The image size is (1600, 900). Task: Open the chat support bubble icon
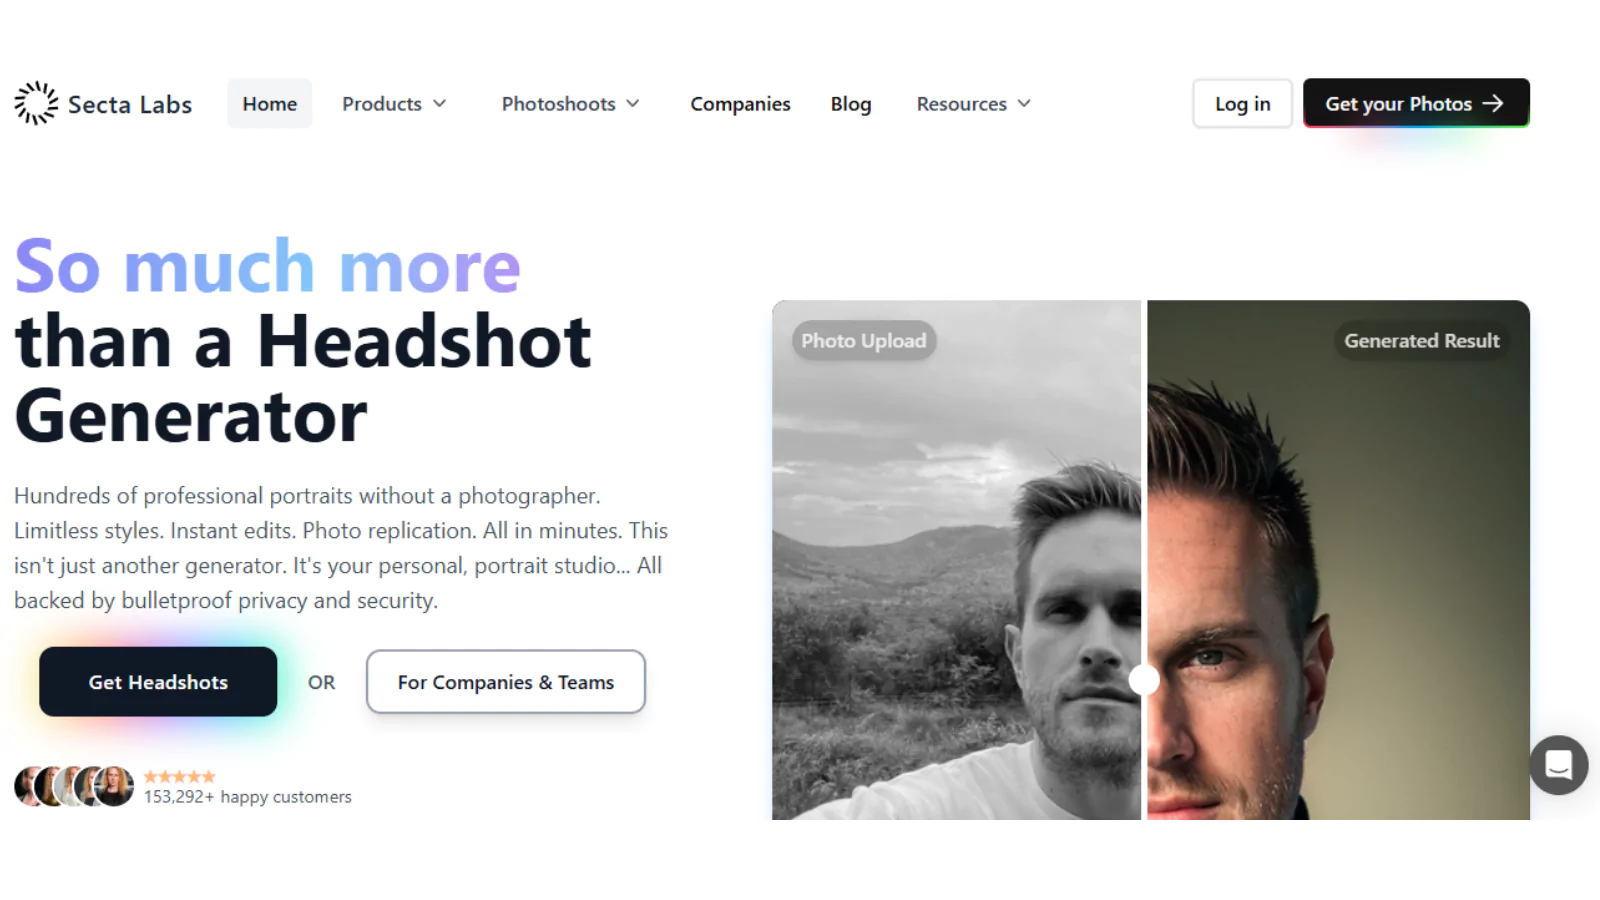pyautogui.click(x=1558, y=765)
